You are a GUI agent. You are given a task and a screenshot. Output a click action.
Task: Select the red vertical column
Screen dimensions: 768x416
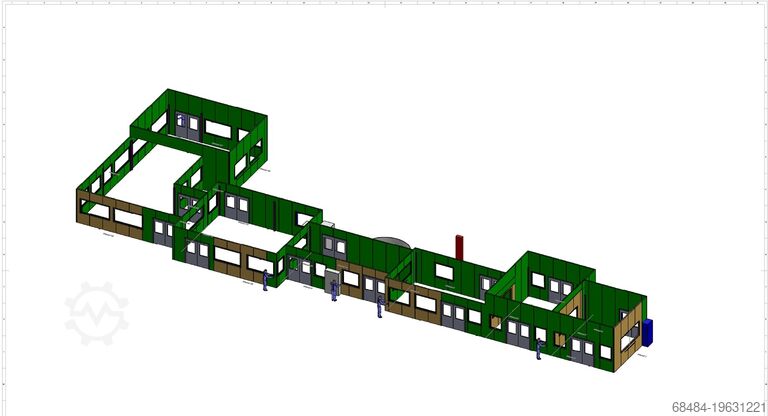click(459, 247)
